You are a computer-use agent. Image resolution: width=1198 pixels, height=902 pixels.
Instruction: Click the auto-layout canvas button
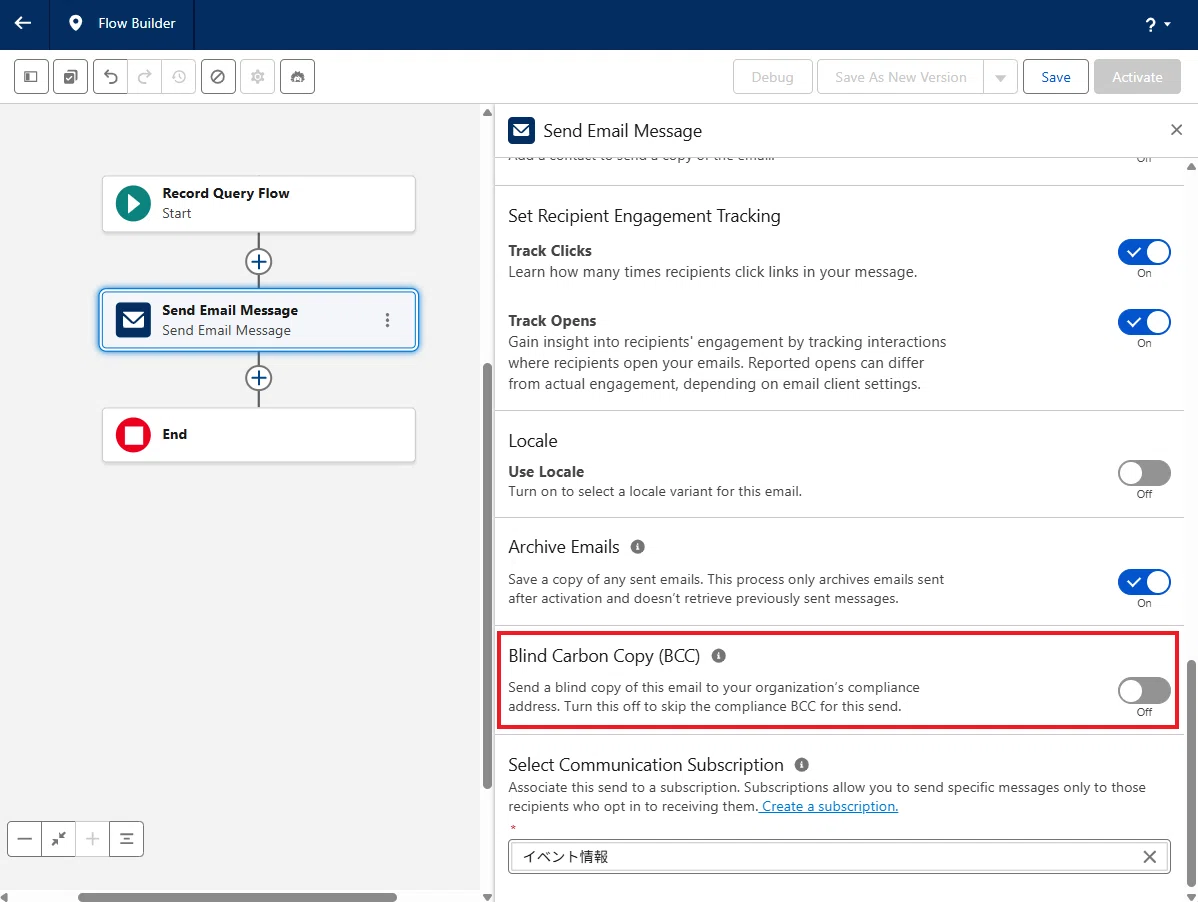(x=127, y=839)
